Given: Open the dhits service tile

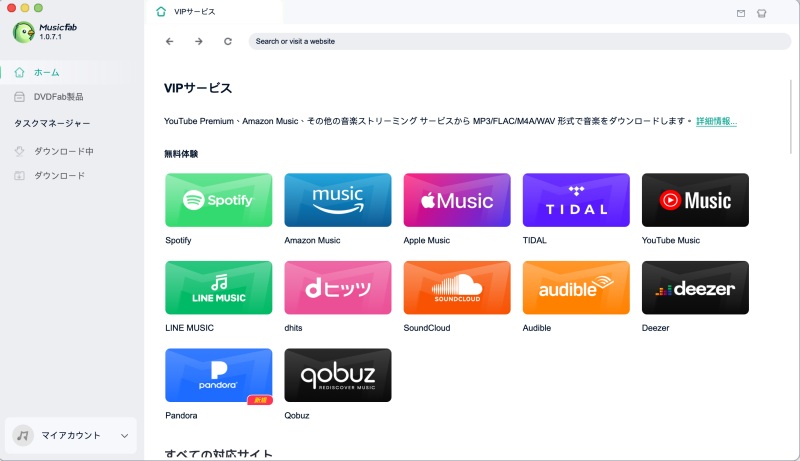Looking at the screenshot, I should [338, 288].
